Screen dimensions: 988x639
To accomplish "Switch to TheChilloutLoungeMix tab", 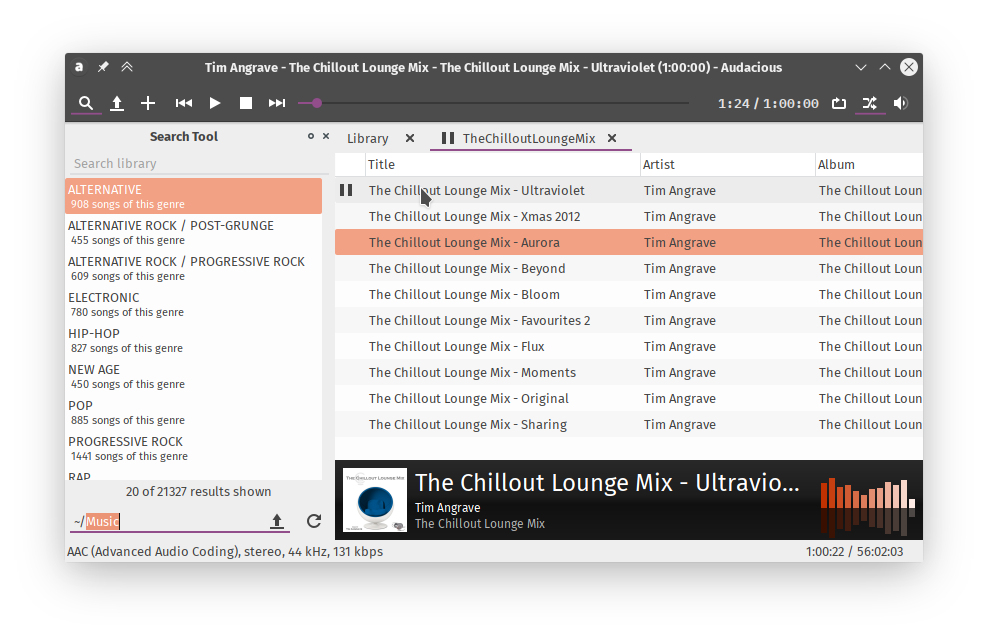I will coord(529,139).
